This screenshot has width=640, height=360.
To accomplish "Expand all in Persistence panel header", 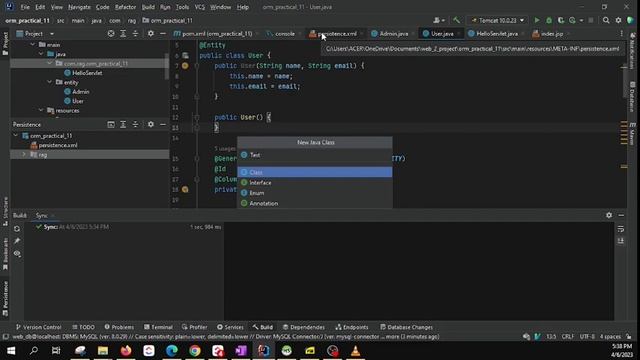I will tap(123, 124).
